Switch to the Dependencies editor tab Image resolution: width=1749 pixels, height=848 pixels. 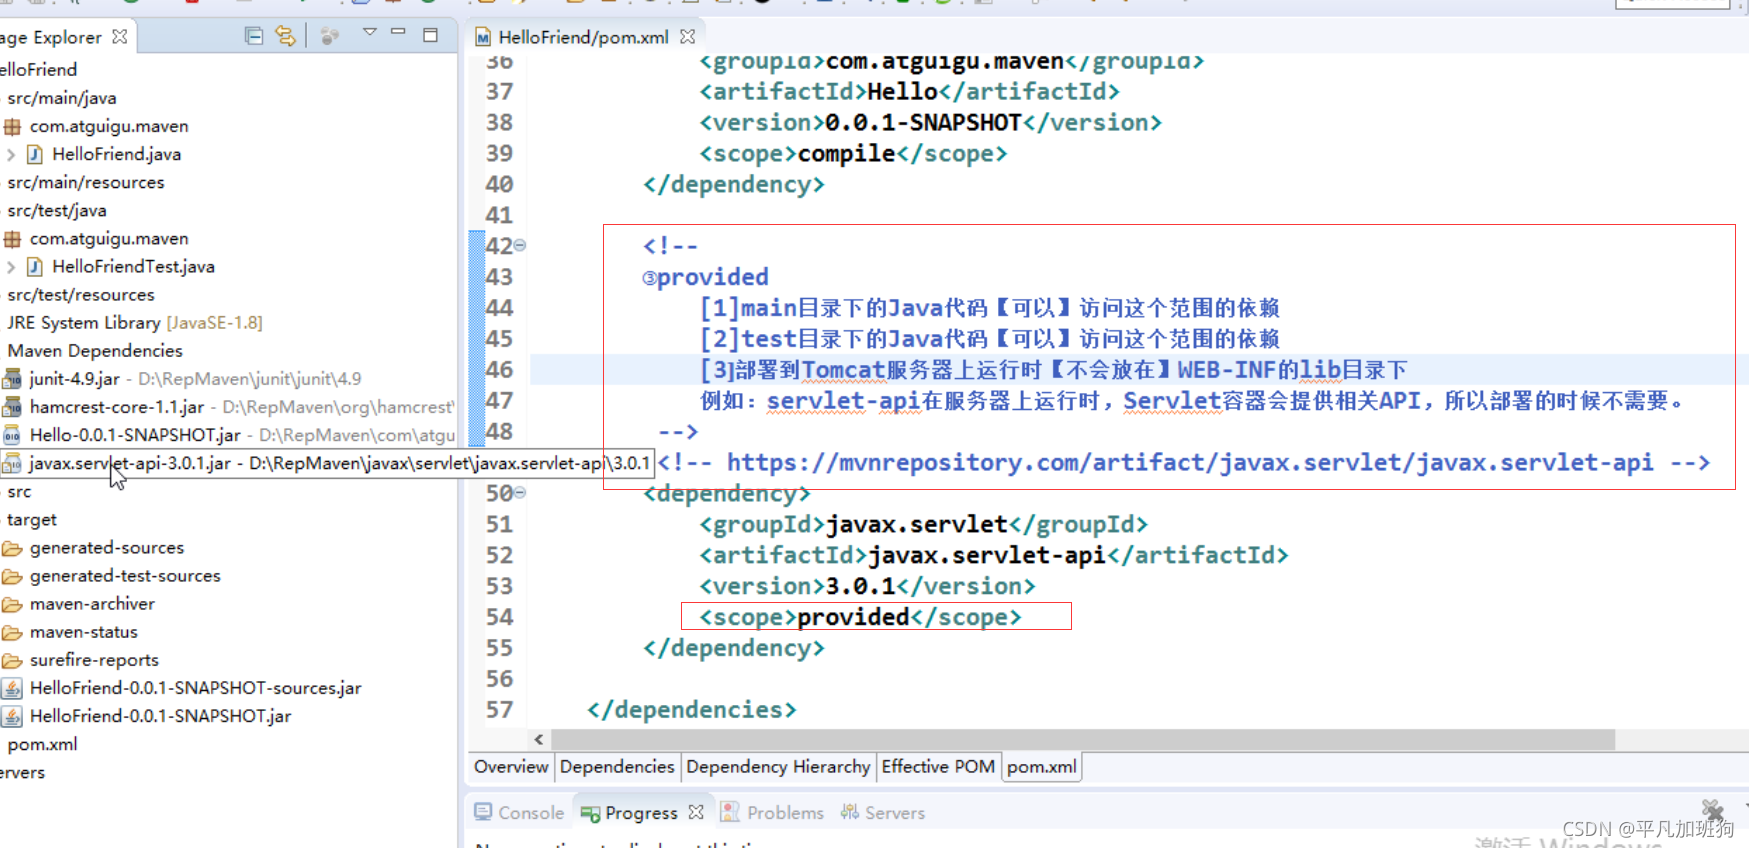(x=617, y=766)
